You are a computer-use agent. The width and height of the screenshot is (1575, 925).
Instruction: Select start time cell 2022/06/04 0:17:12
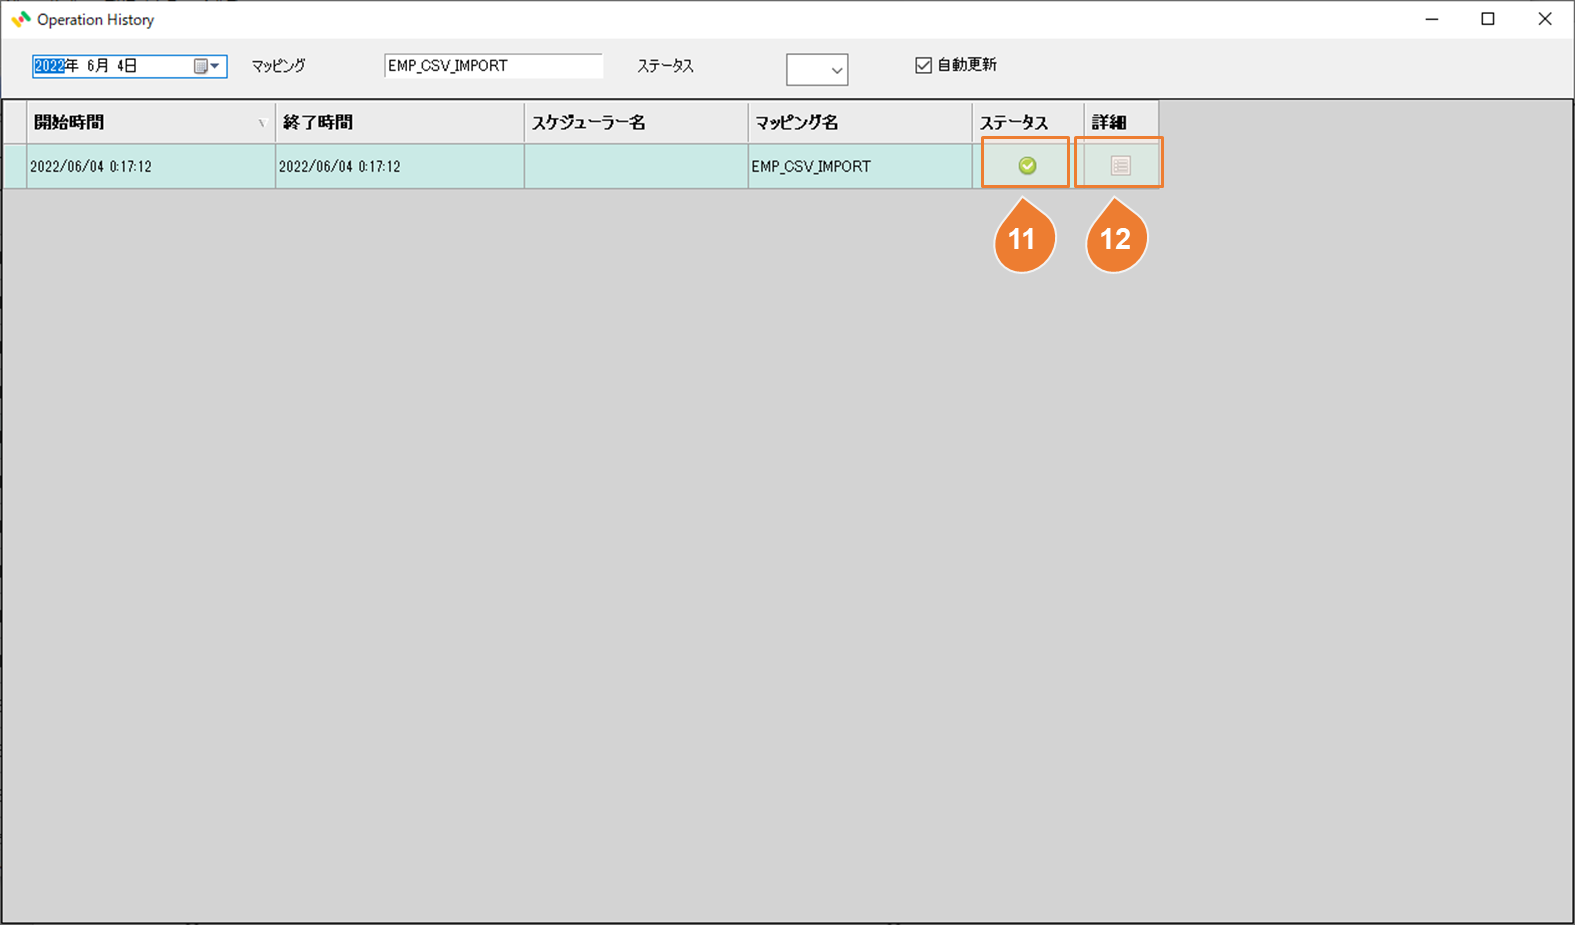click(151, 166)
